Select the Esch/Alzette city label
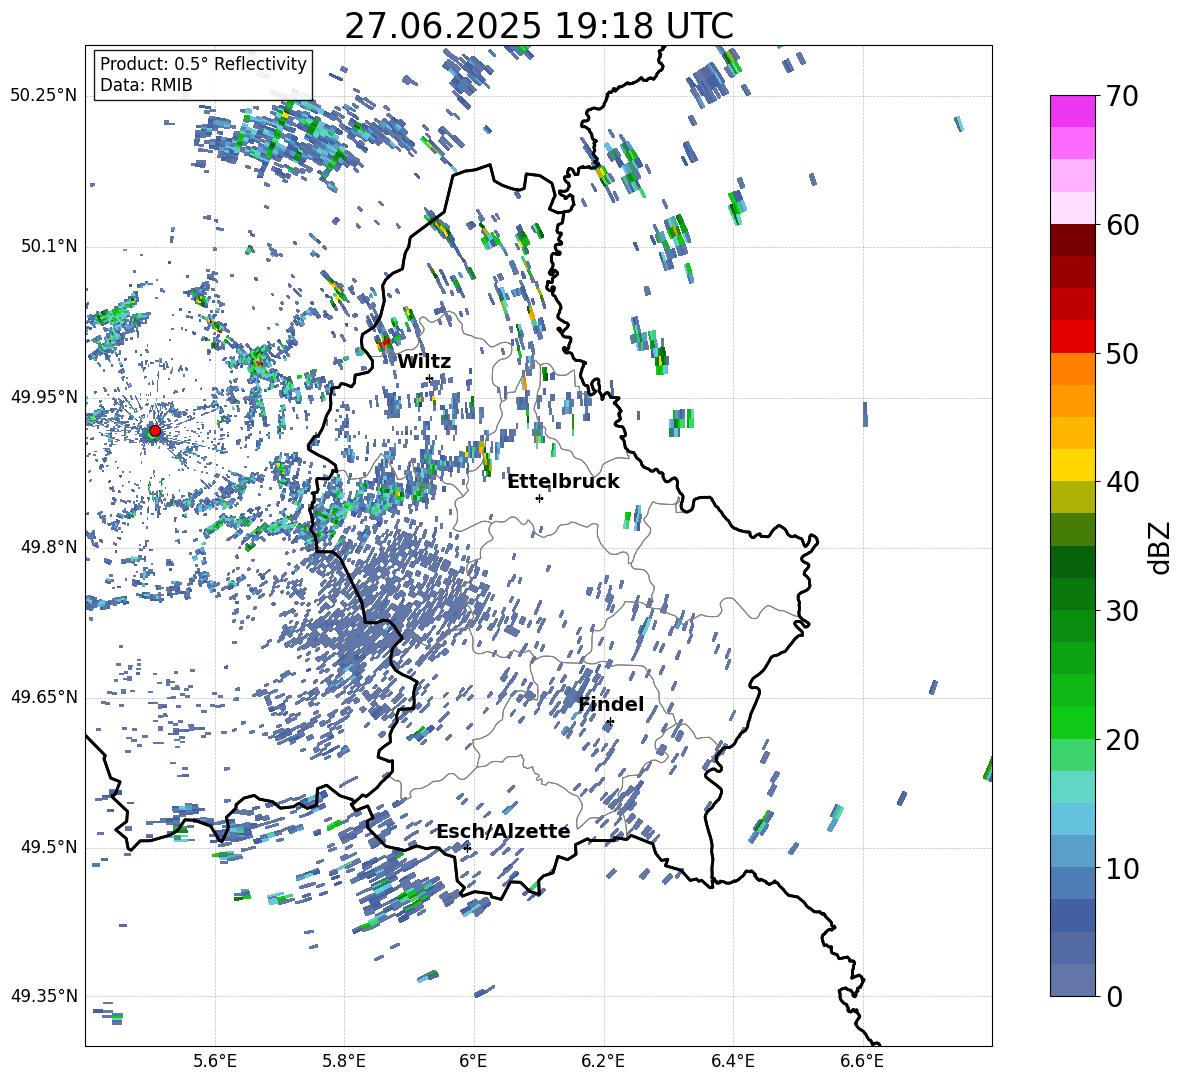1184x1081 pixels. 503,832
